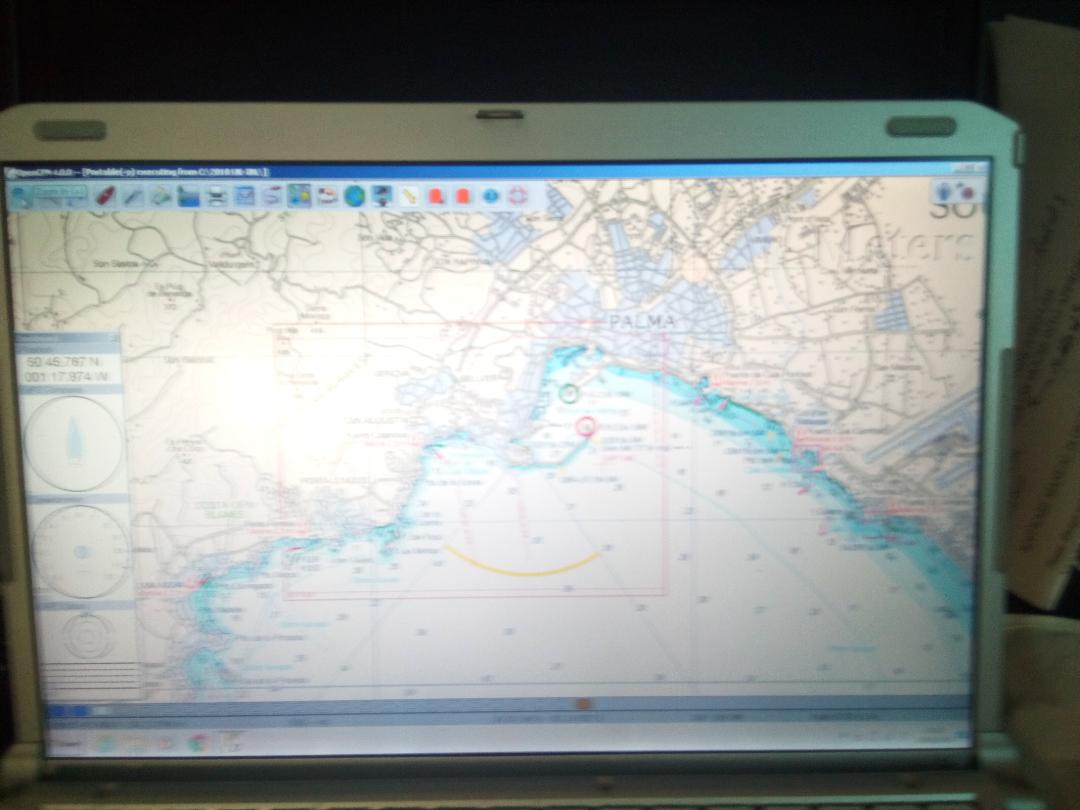Click the GPS compass dial in dashboard
This screenshot has height=810, width=1080.
pos(74,443)
